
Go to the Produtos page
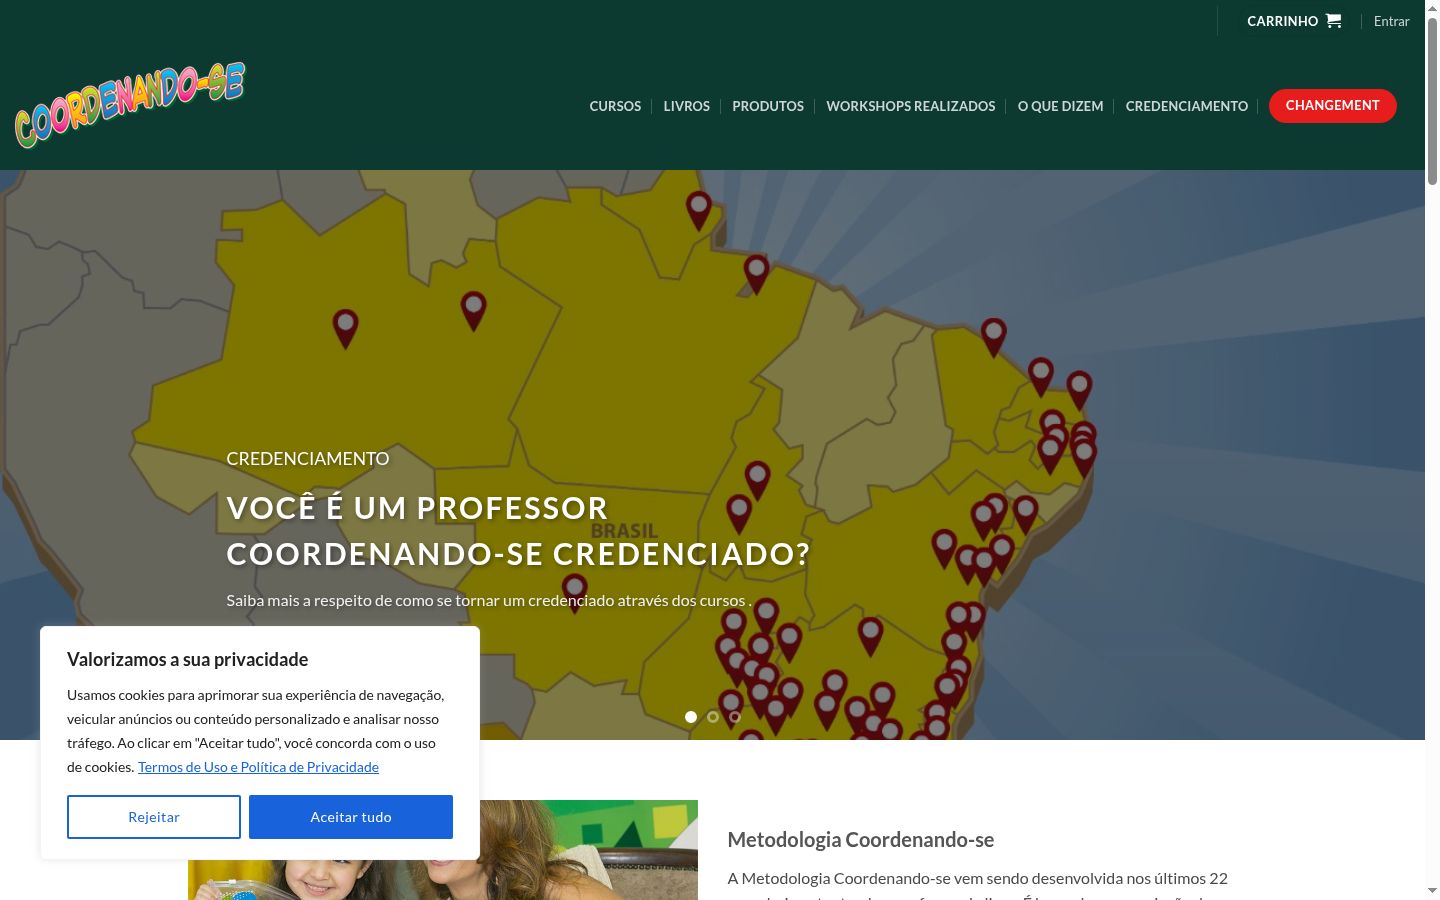point(768,106)
